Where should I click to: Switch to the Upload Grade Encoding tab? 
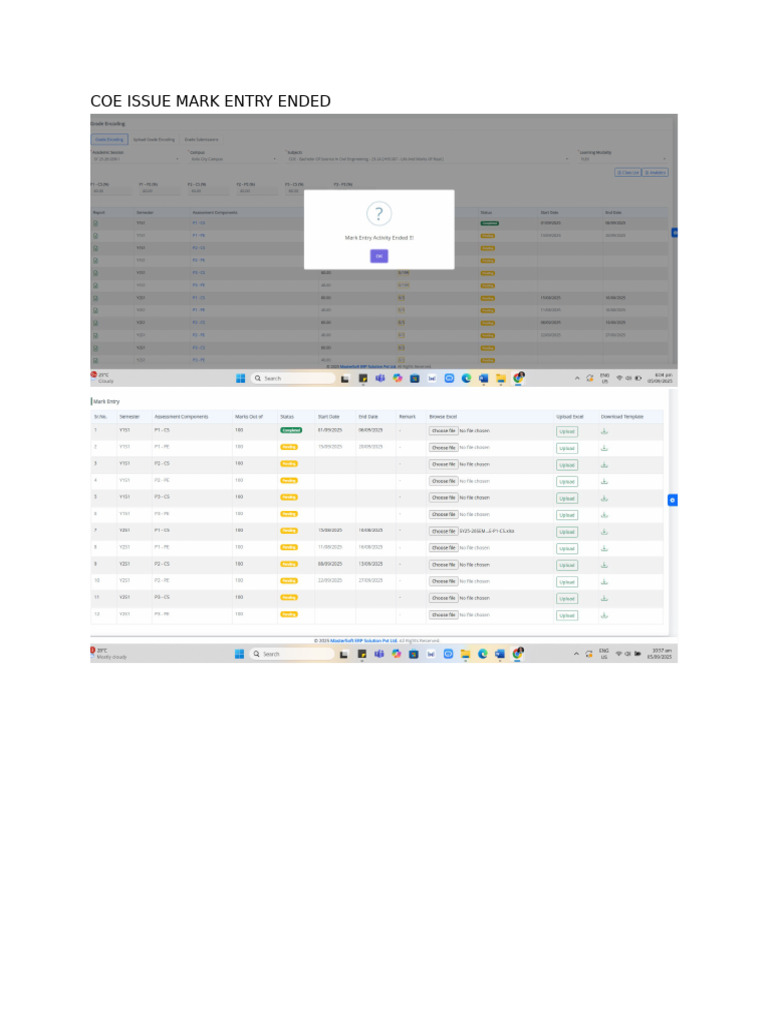click(x=154, y=139)
